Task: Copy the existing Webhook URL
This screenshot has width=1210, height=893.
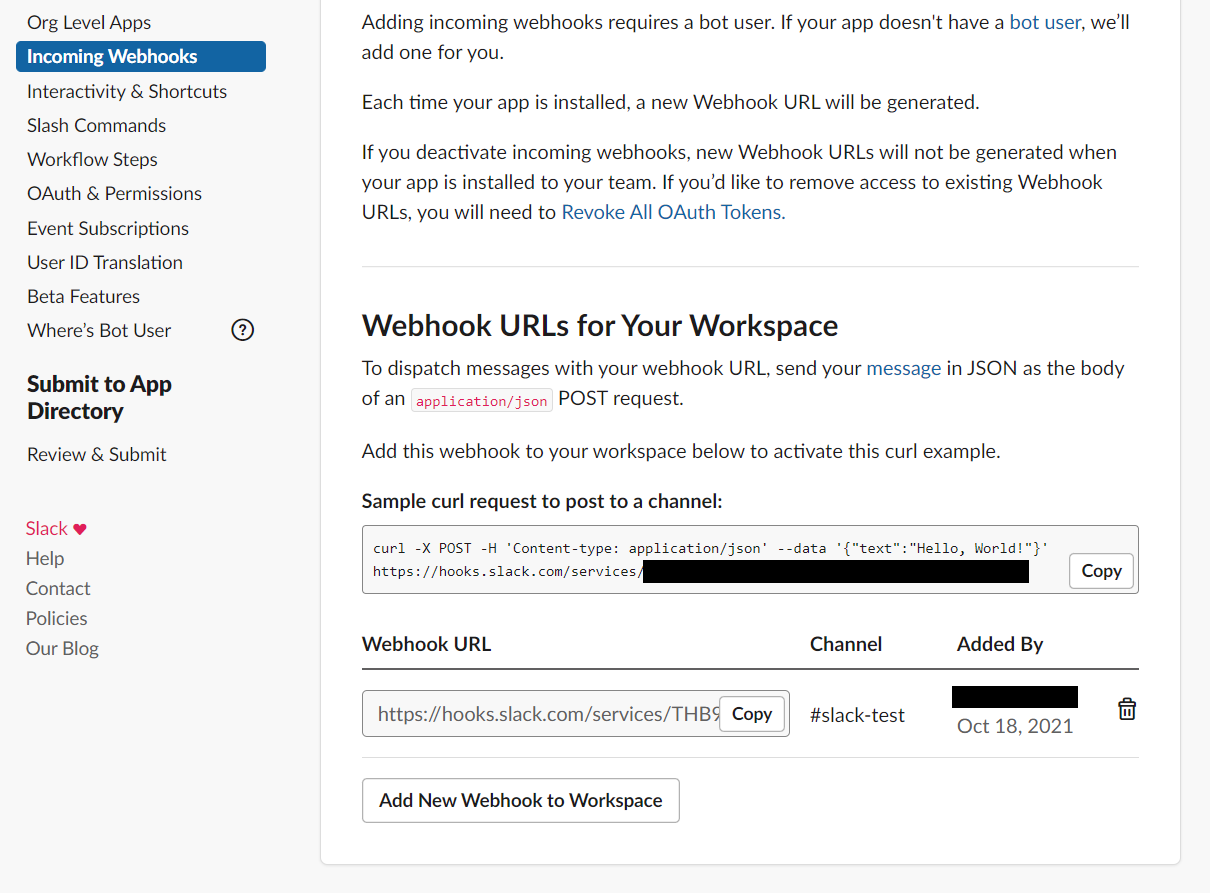Action: (x=751, y=713)
